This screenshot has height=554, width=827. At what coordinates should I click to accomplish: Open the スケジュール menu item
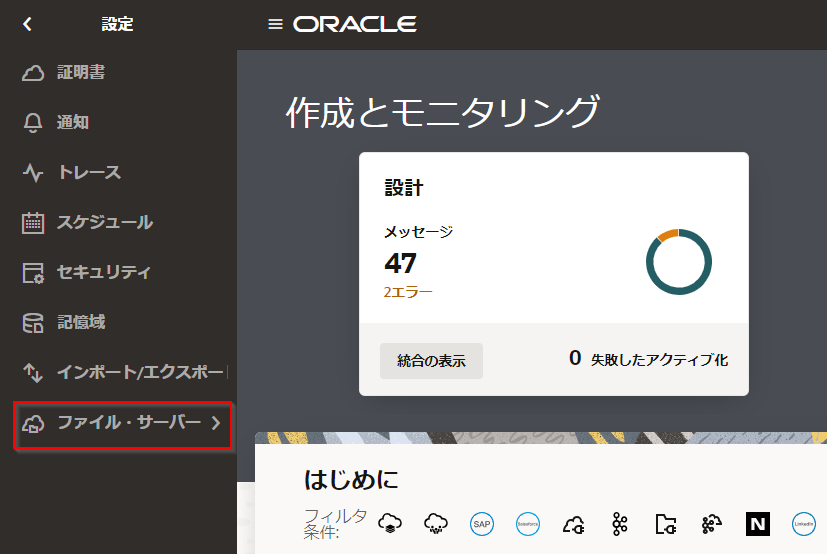(104, 223)
